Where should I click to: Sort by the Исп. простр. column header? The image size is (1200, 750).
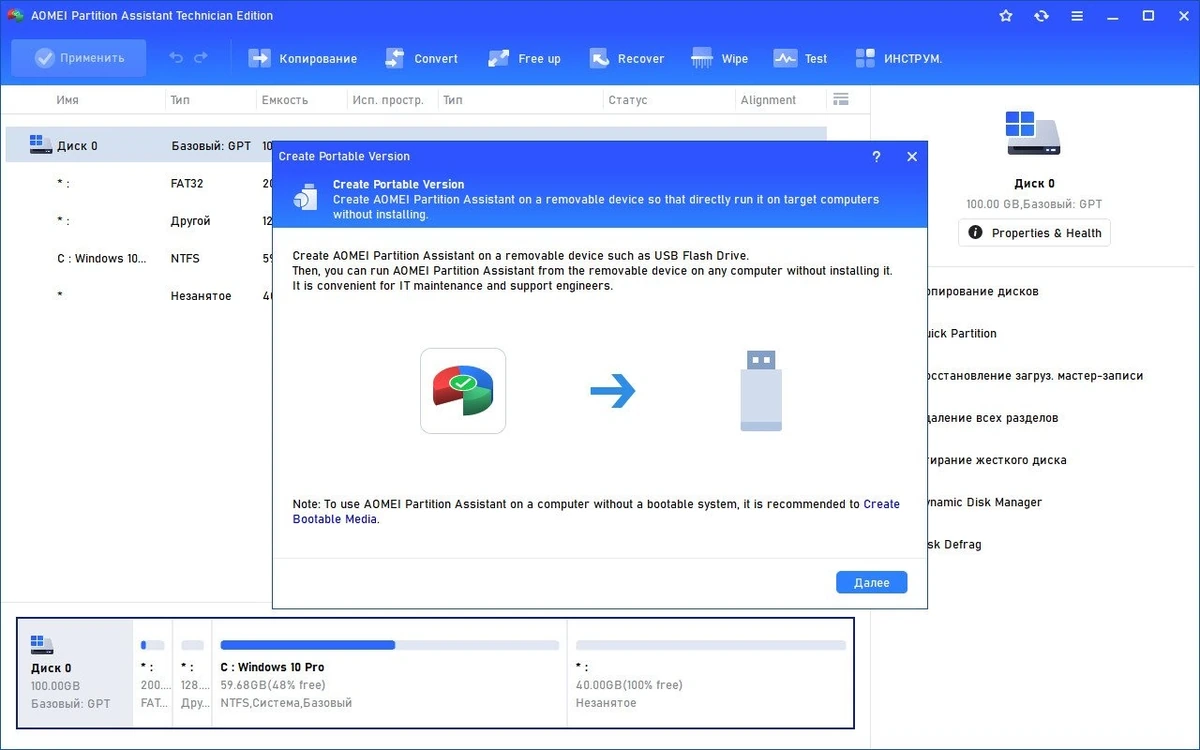pos(388,100)
